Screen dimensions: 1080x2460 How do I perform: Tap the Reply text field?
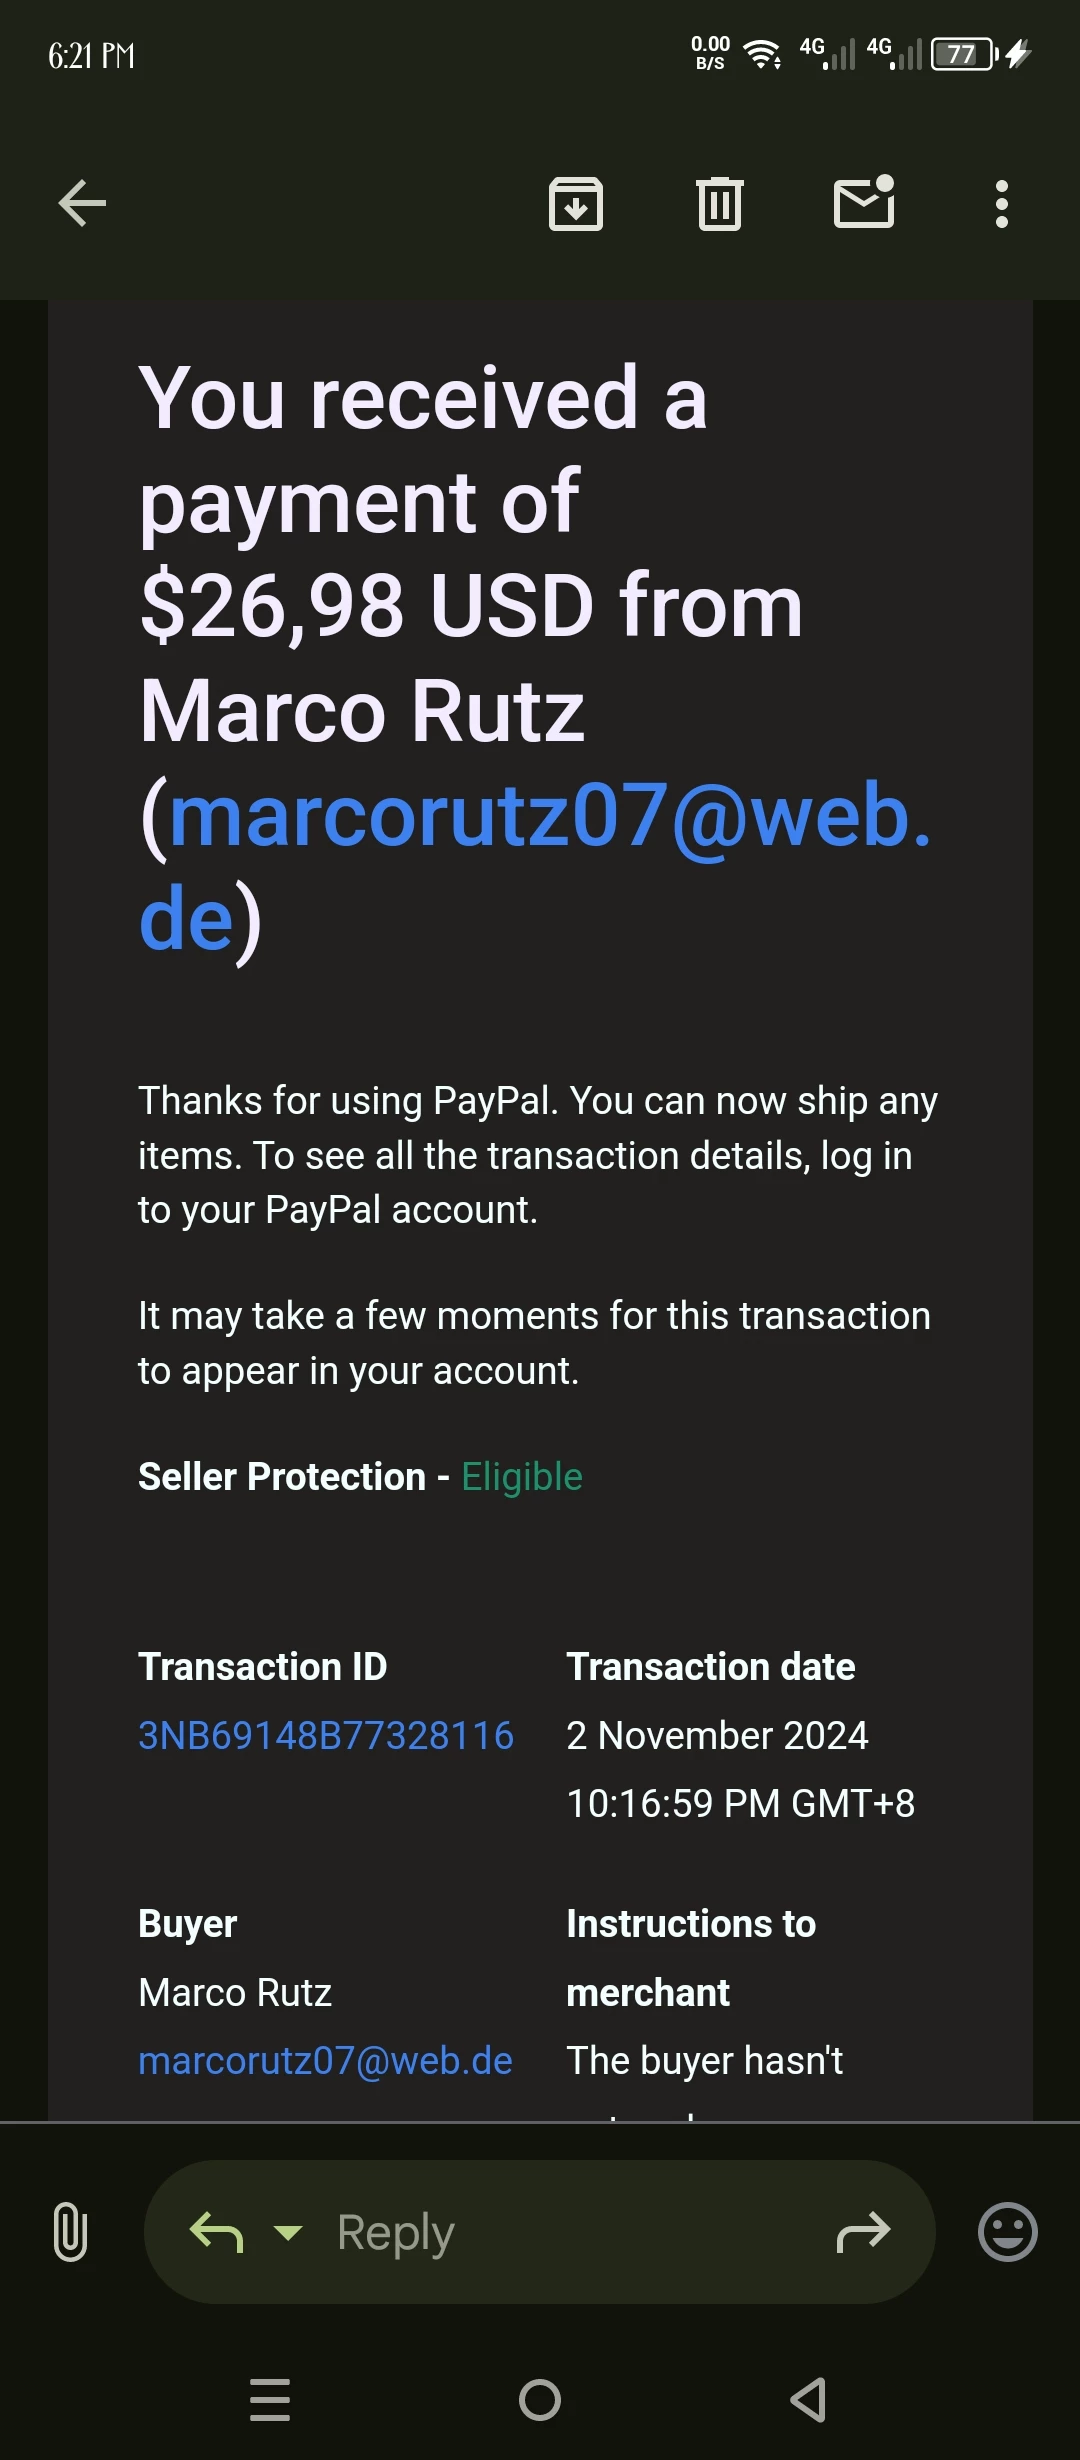tap(540, 2232)
